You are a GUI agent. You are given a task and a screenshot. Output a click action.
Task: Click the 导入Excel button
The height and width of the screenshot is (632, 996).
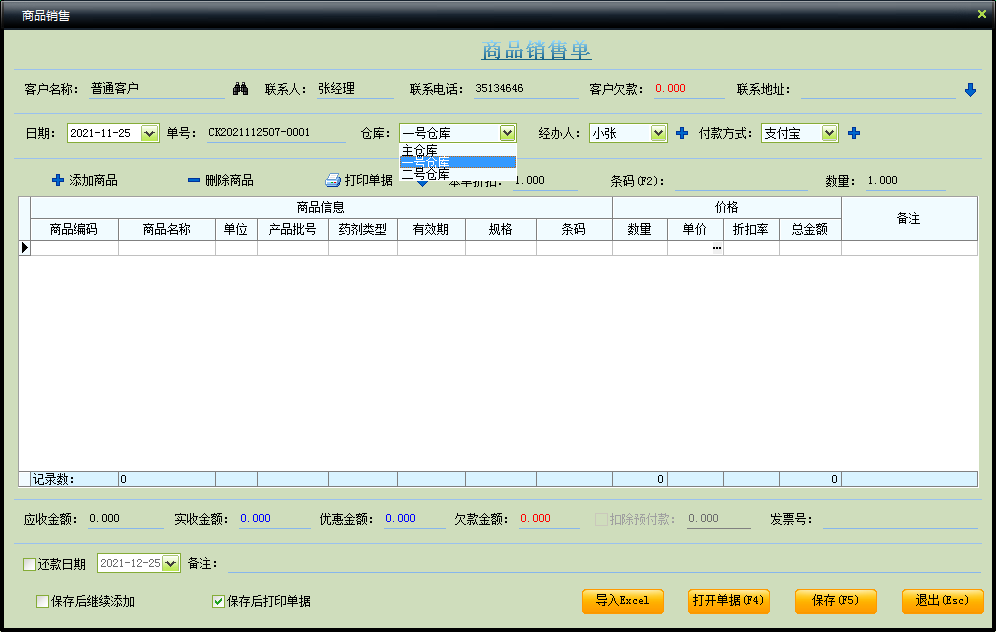click(x=622, y=601)
